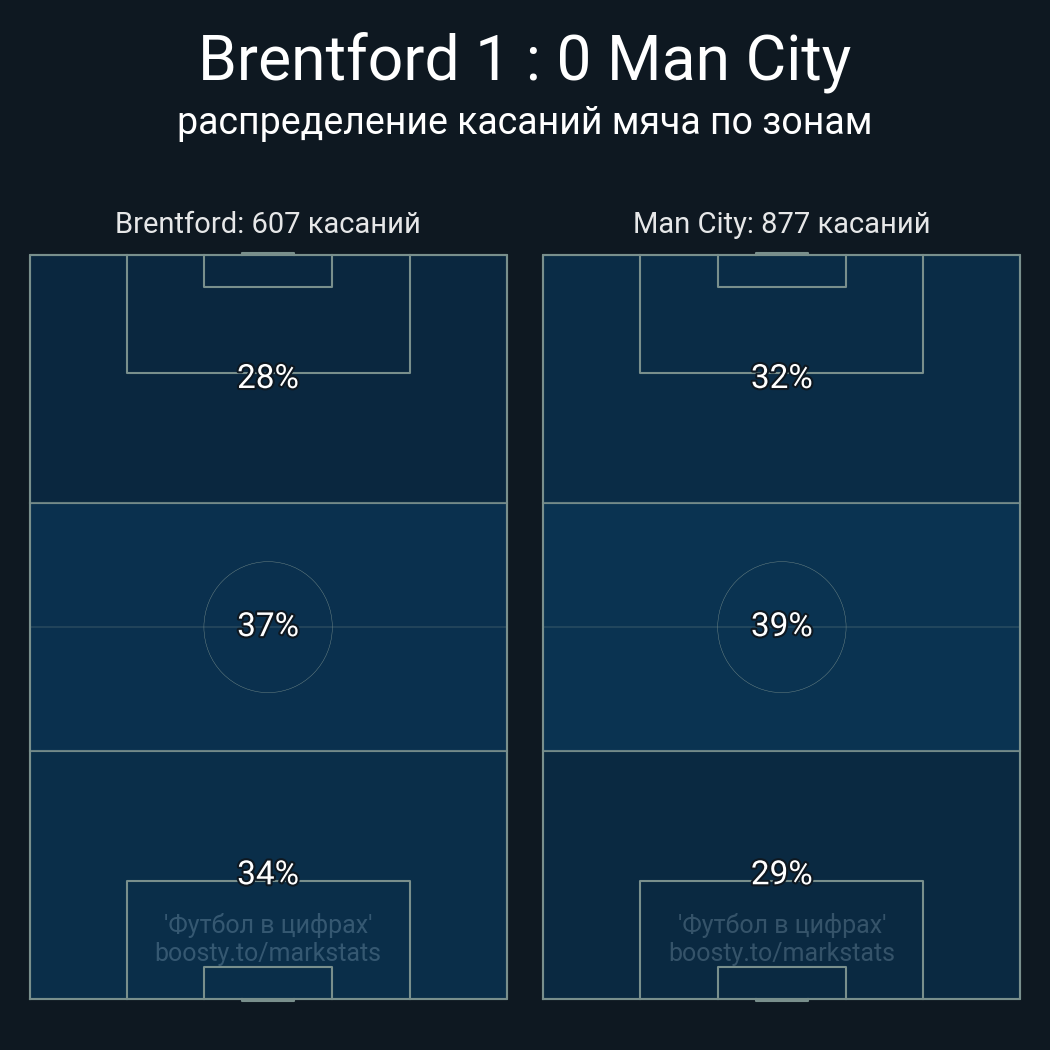1050x1050 pixels.
Task: Select Brentford's 37% midfield zone value
Action: coord(268,625)
